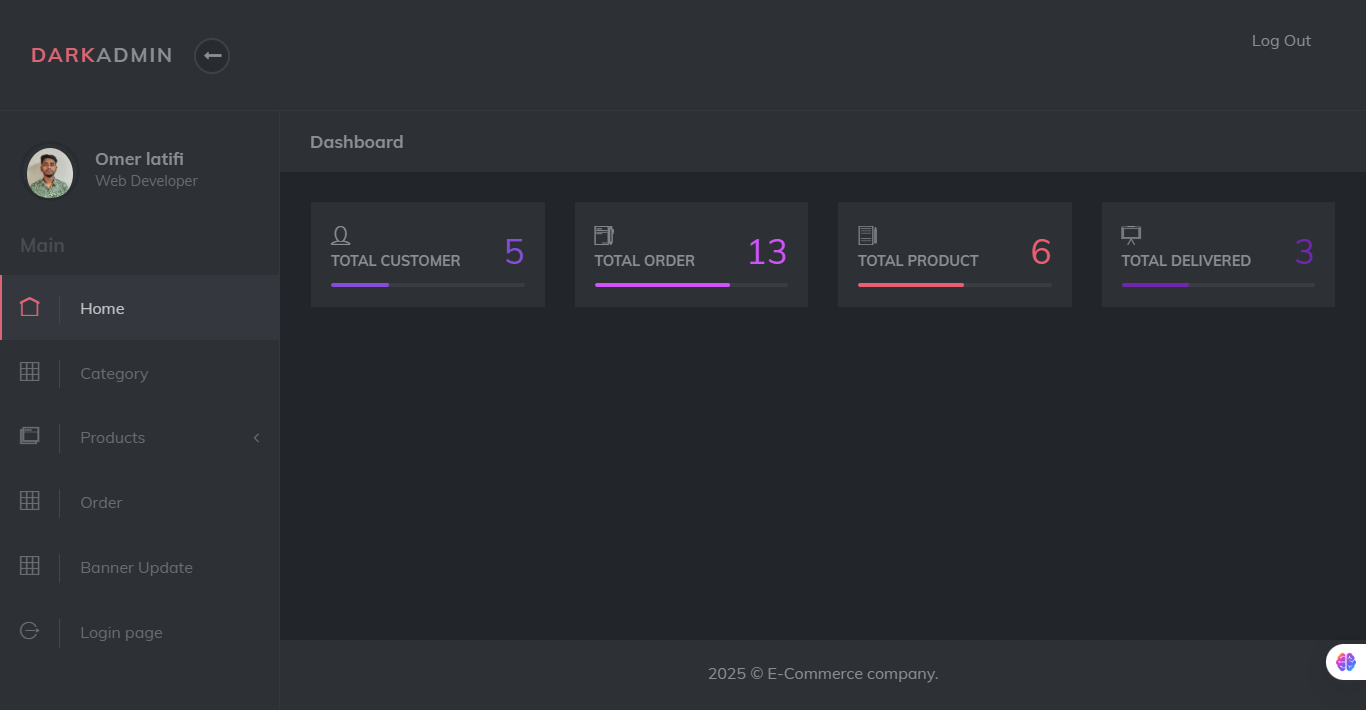The height and width of the screenshot is (710, 1366).
Task: Click the Total Order document icon
Action: [x=603, y=234]
